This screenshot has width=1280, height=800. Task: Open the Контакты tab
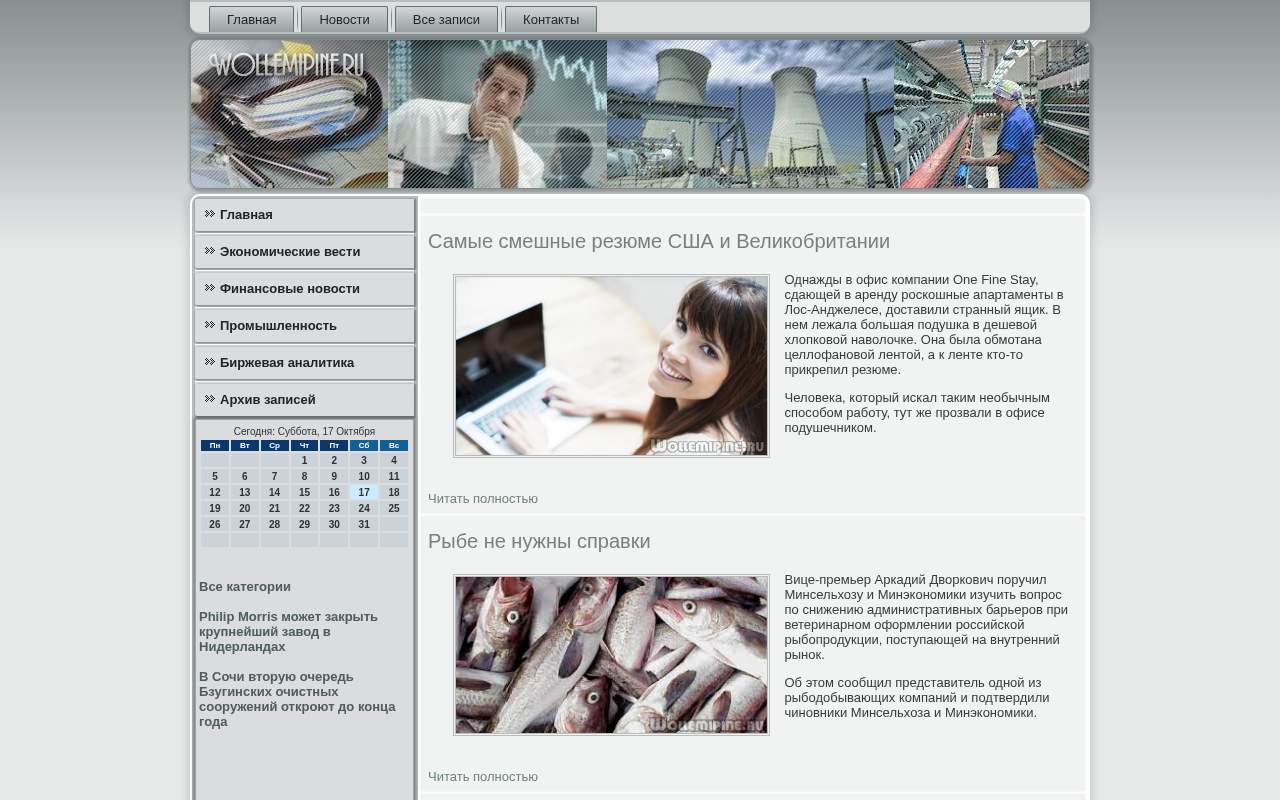tap(551, 19)
